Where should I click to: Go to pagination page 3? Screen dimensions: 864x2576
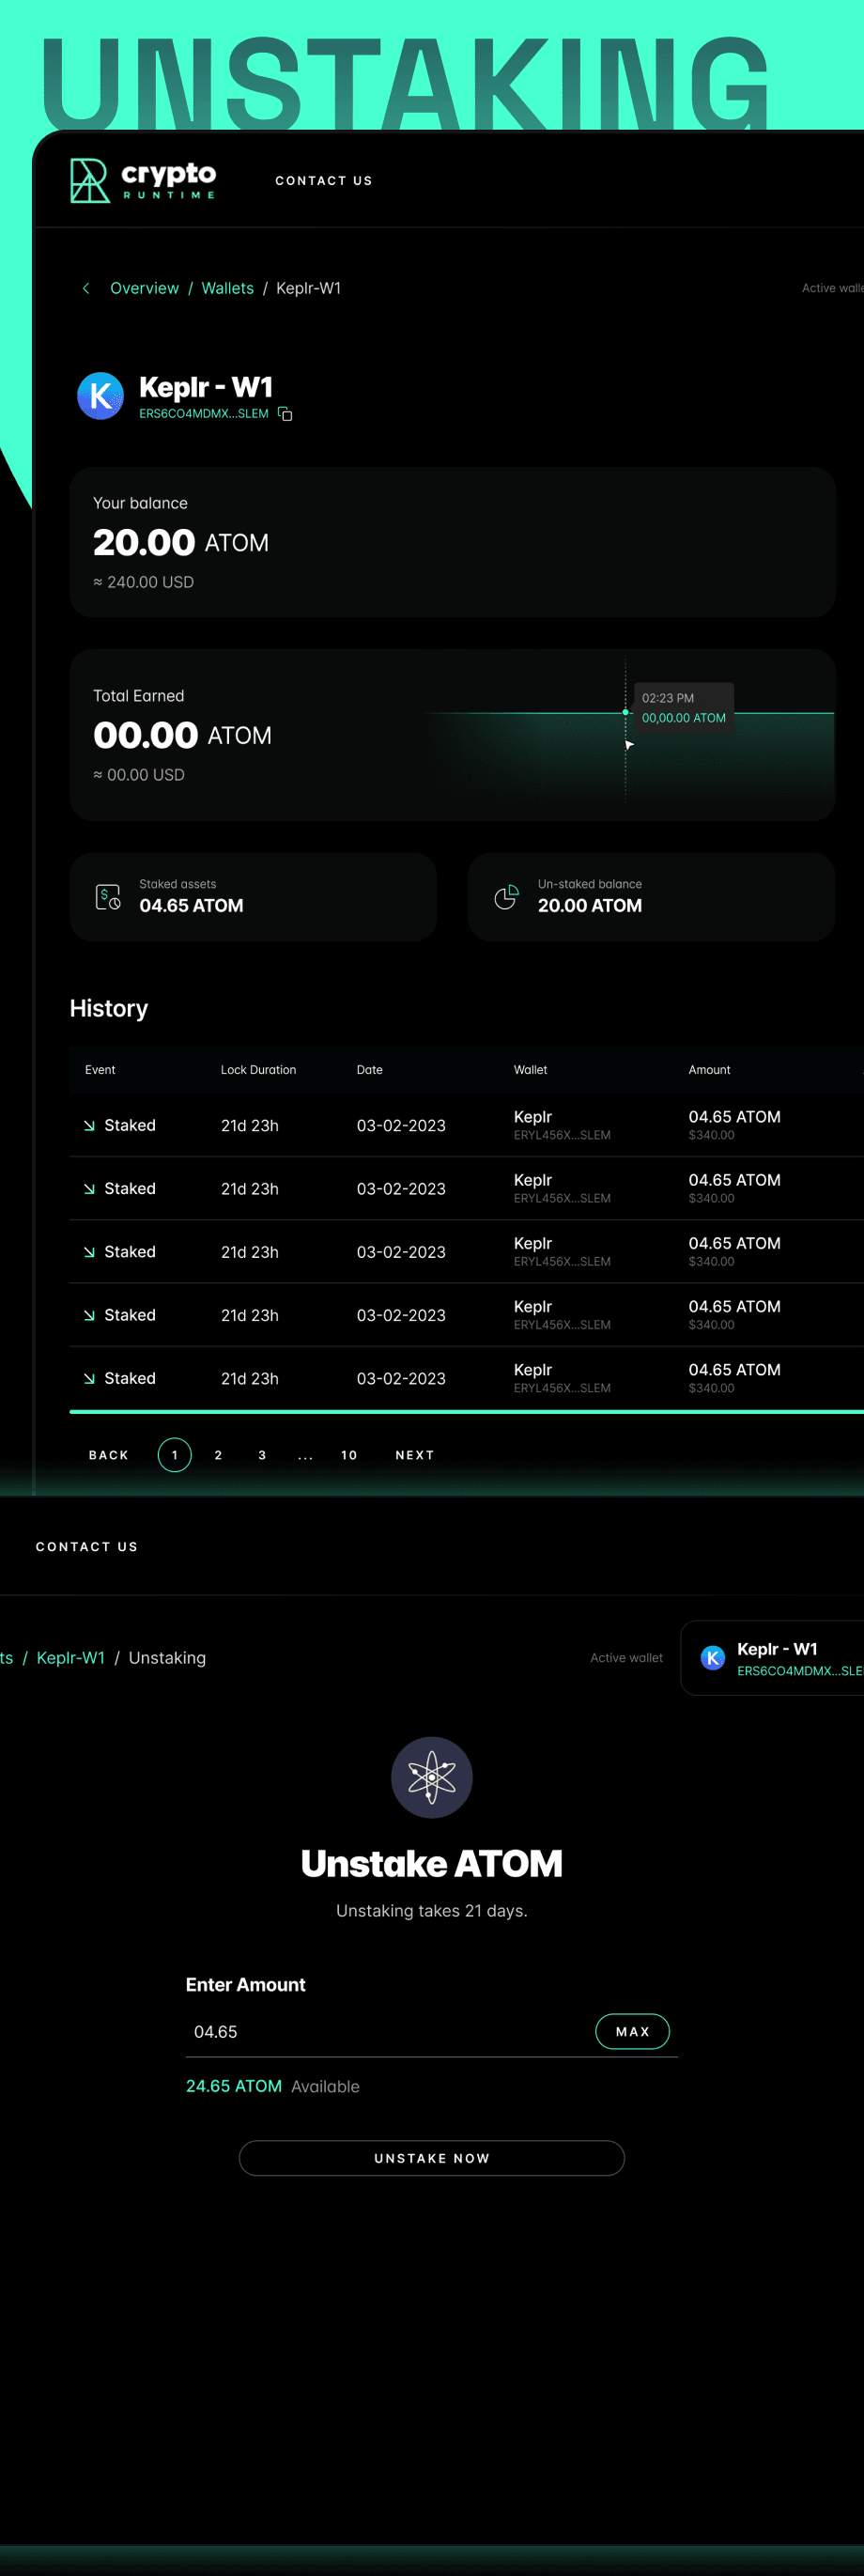pos(262,1455)
